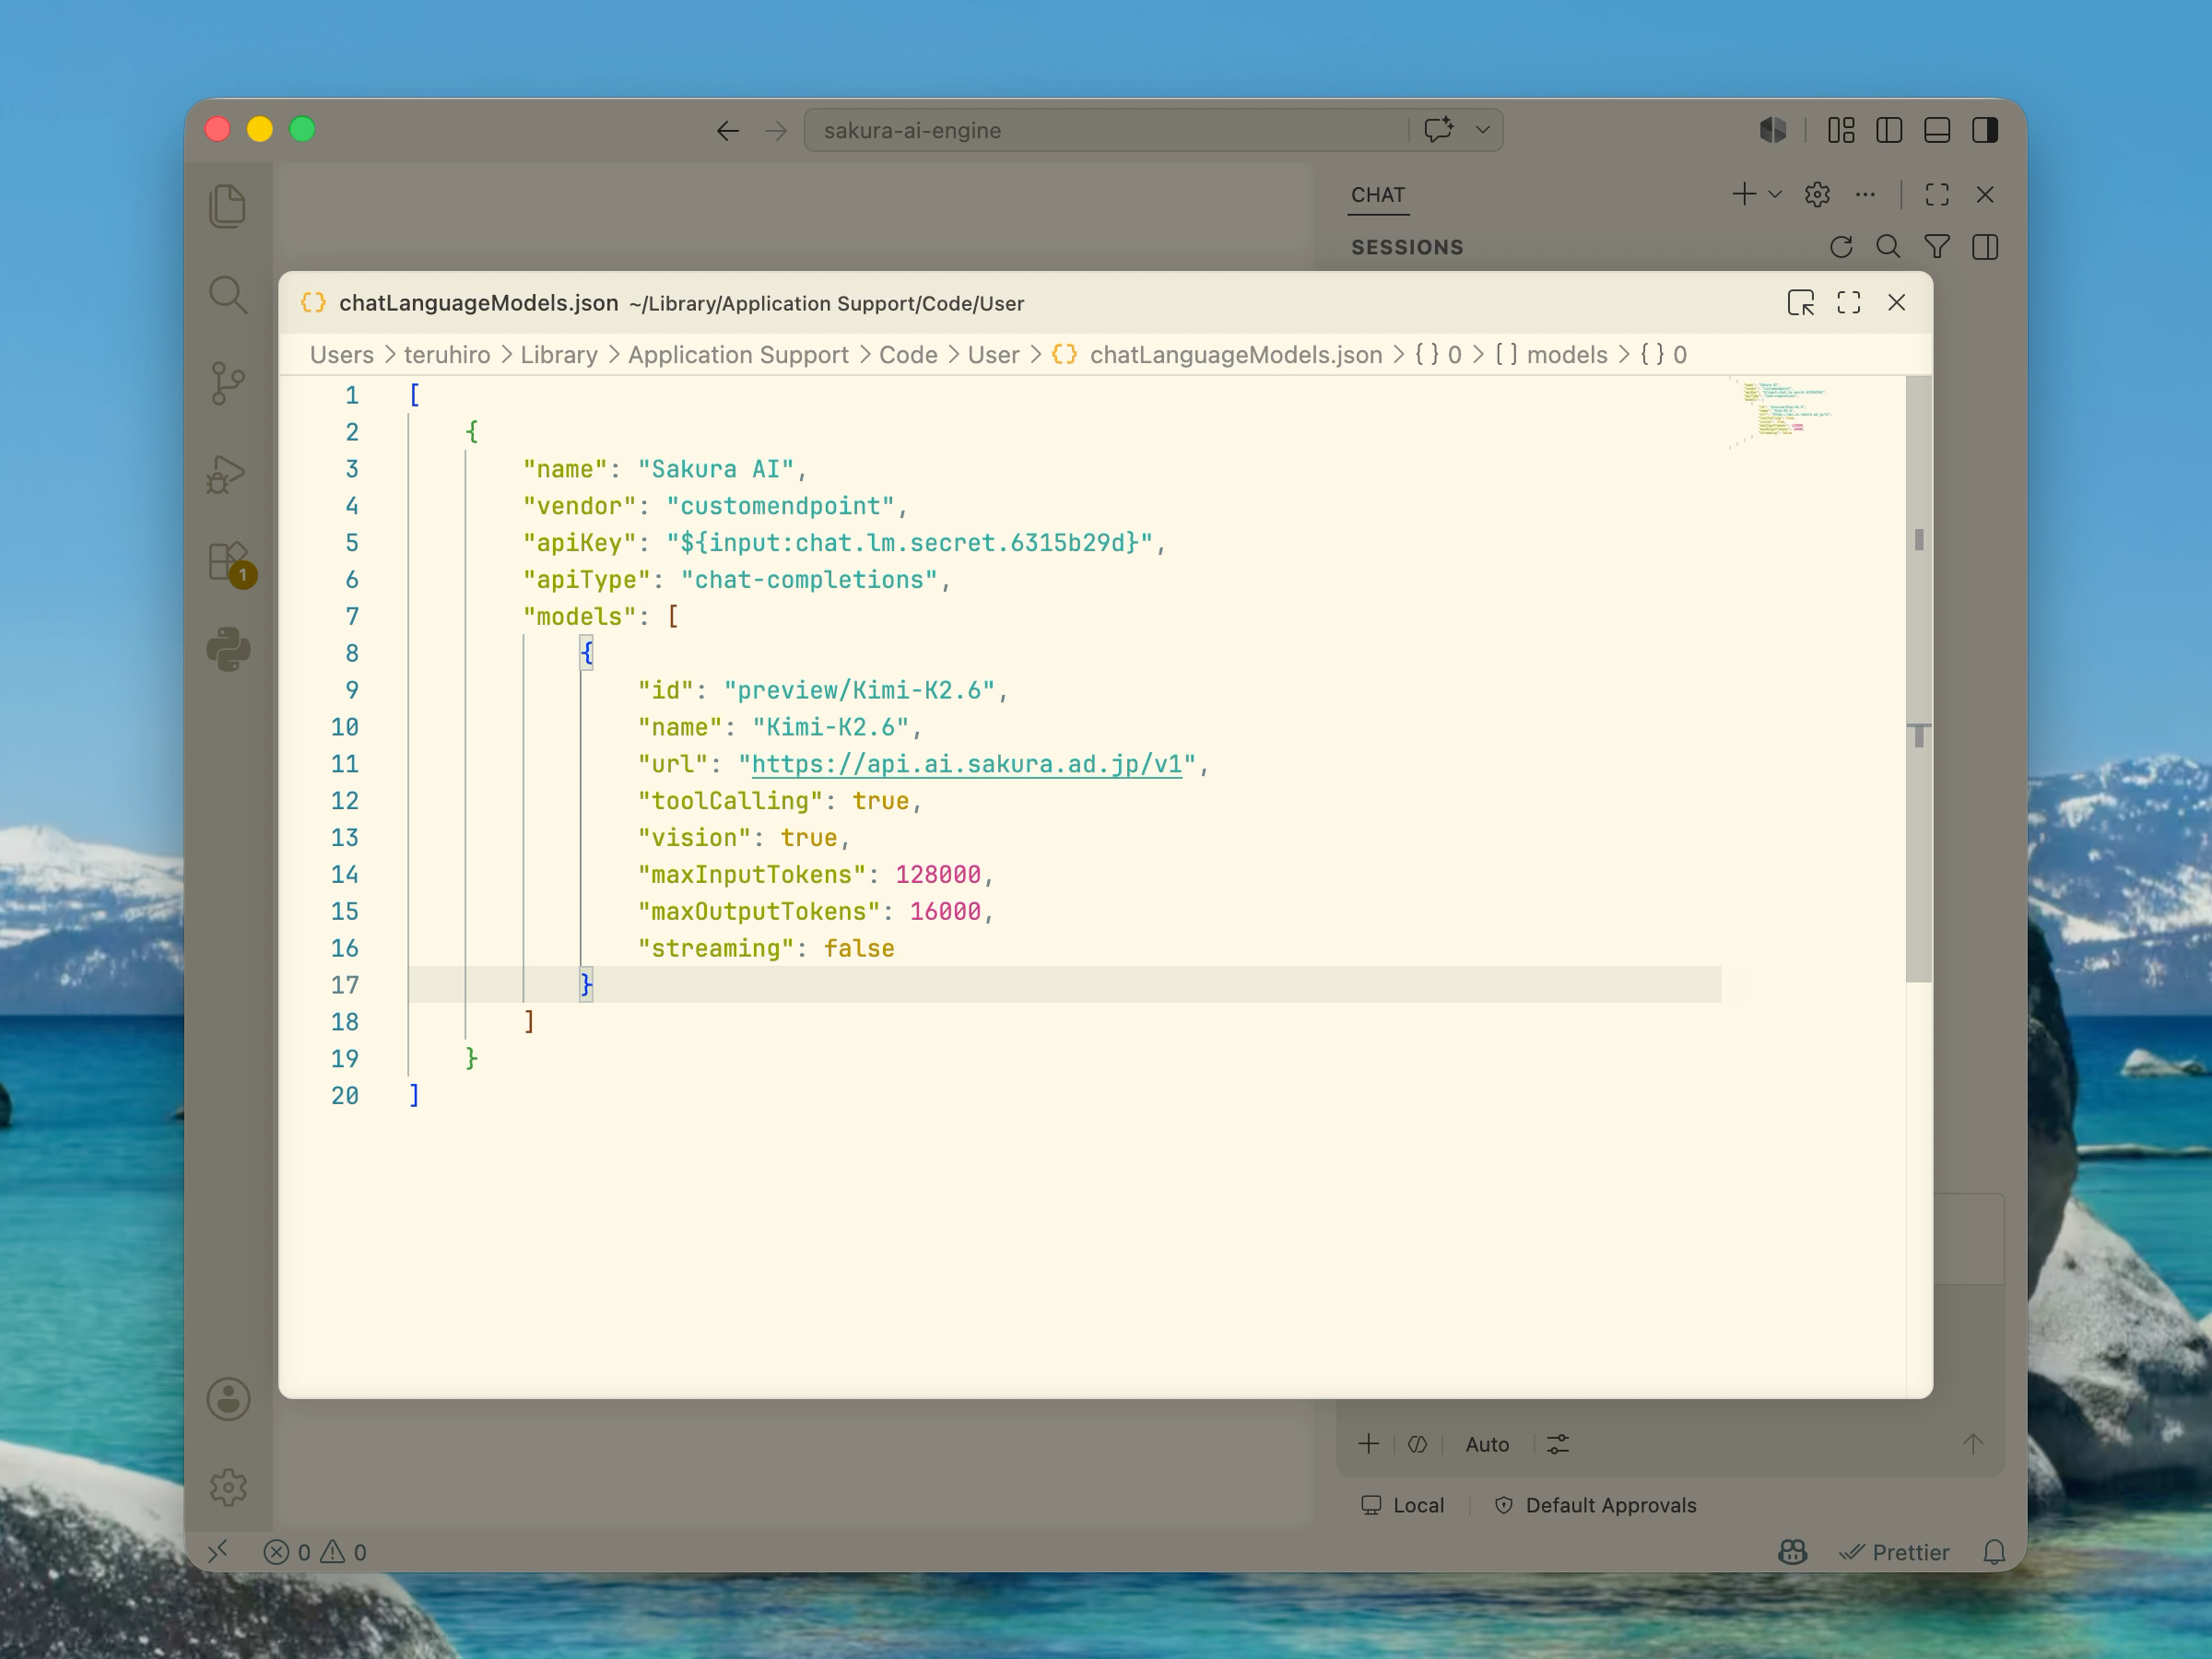This screenshot has width=2212, height=1659.
Task: Click line number 17 in the gutter
Action: tap(344, 985)
